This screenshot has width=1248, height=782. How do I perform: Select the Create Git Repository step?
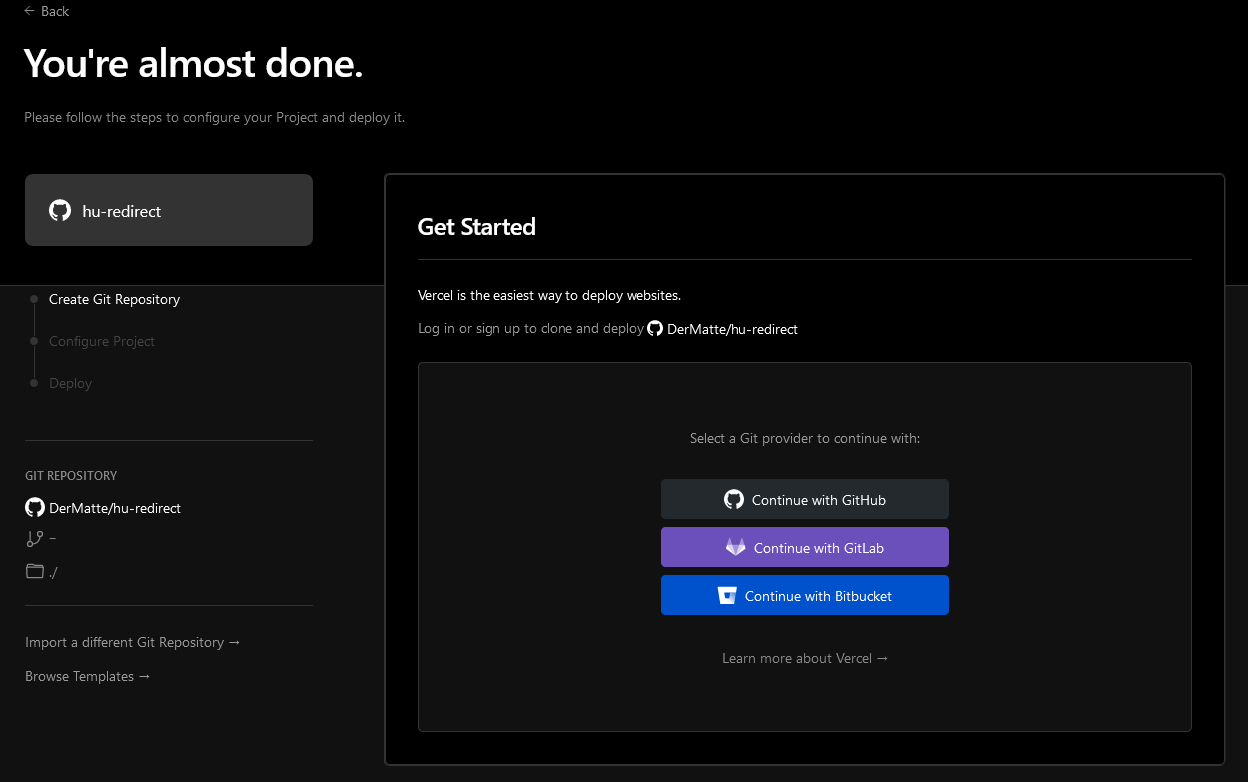coord(114,299)
